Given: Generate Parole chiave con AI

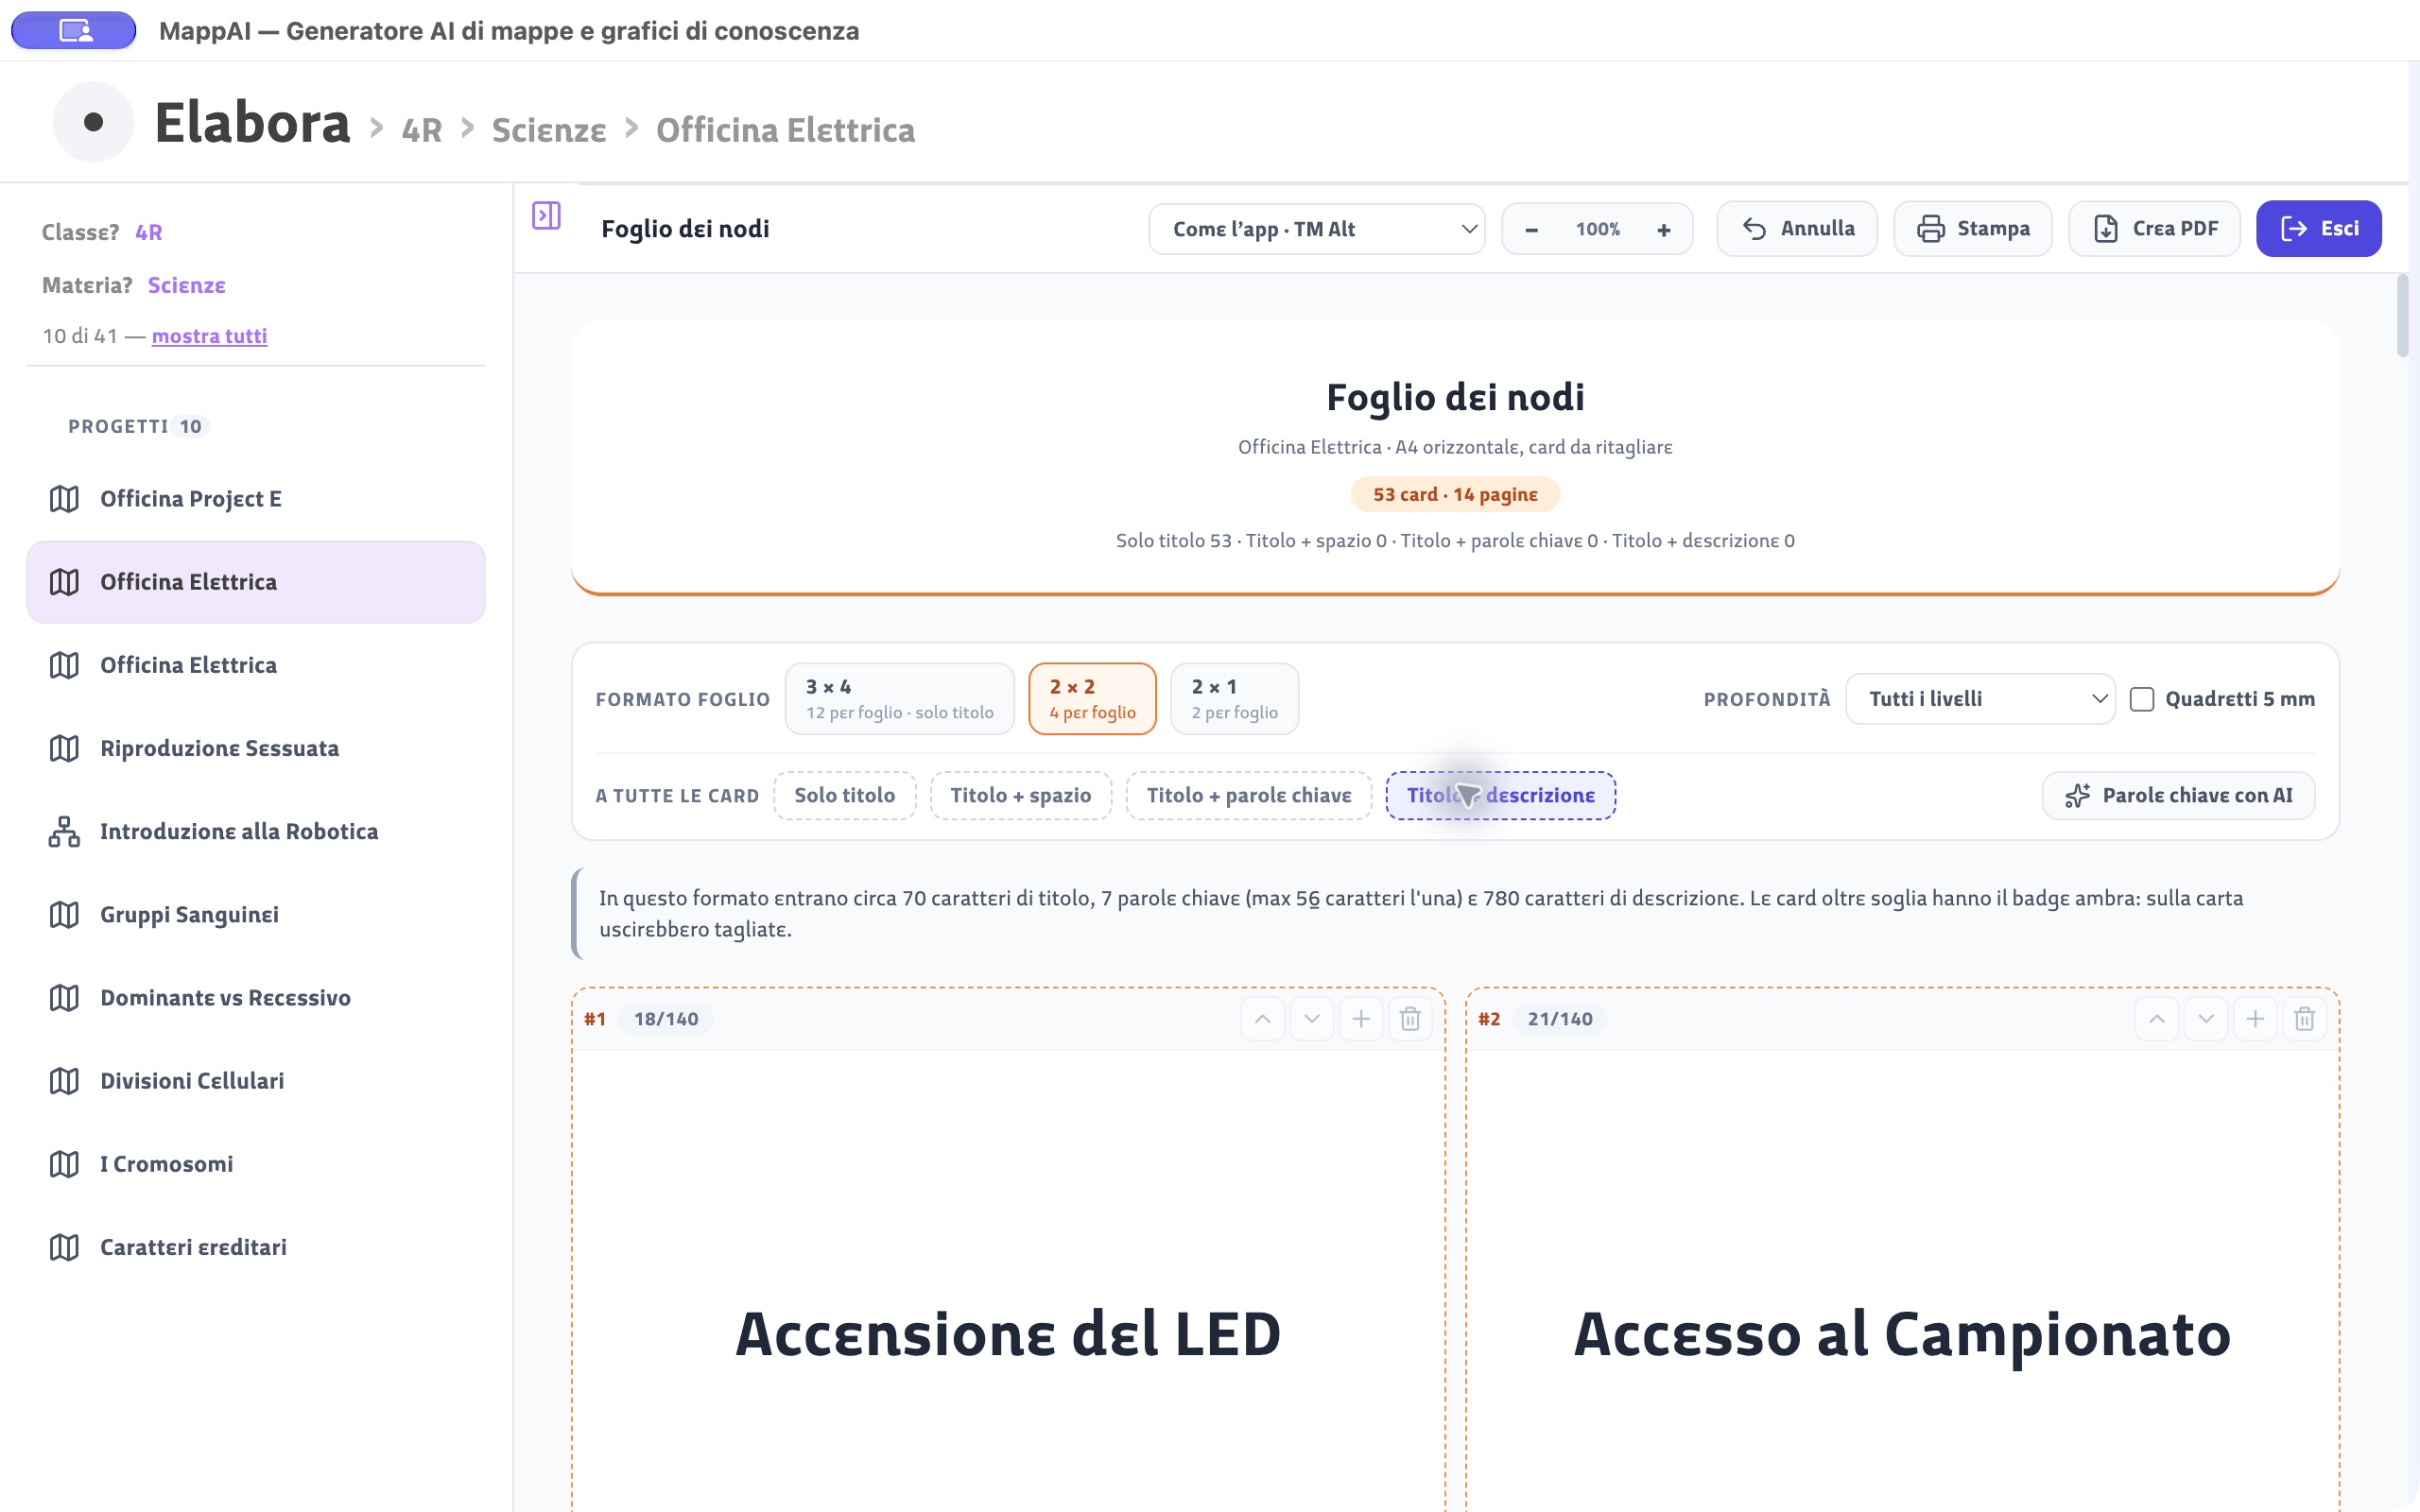Looking at the screenshot, I should tap(2178, 796).
